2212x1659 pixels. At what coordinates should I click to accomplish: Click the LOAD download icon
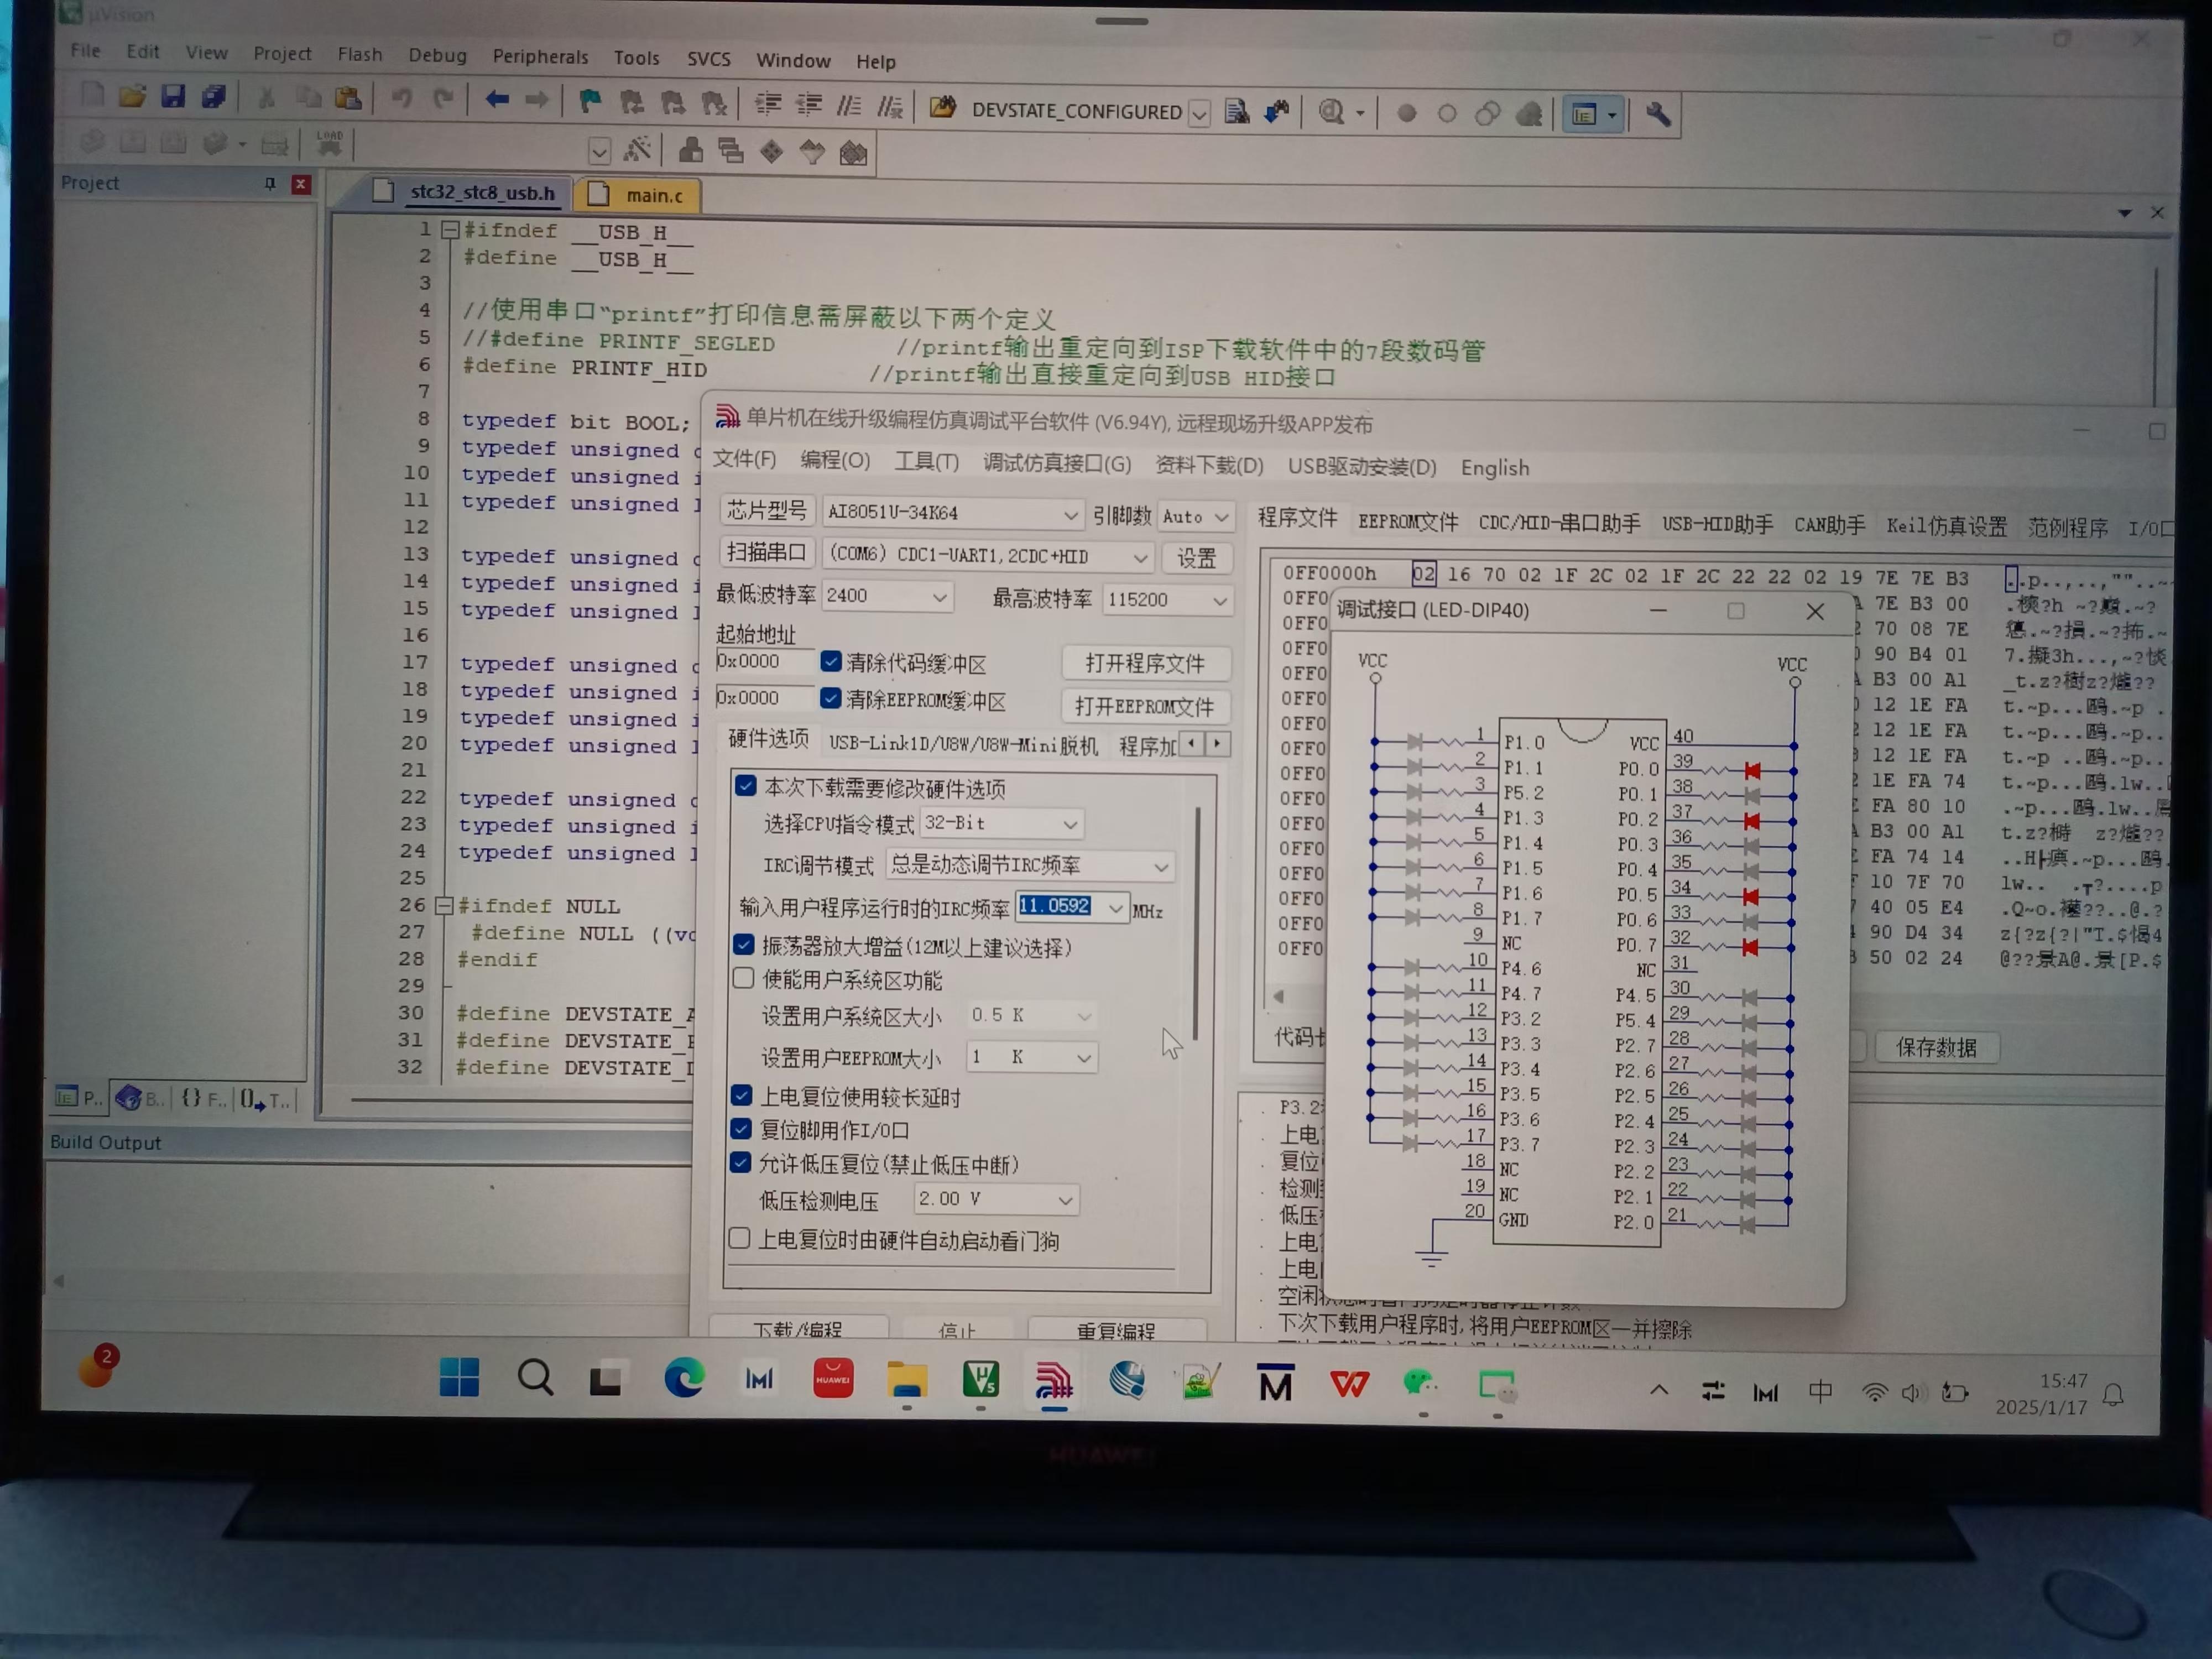pos(329,142)
